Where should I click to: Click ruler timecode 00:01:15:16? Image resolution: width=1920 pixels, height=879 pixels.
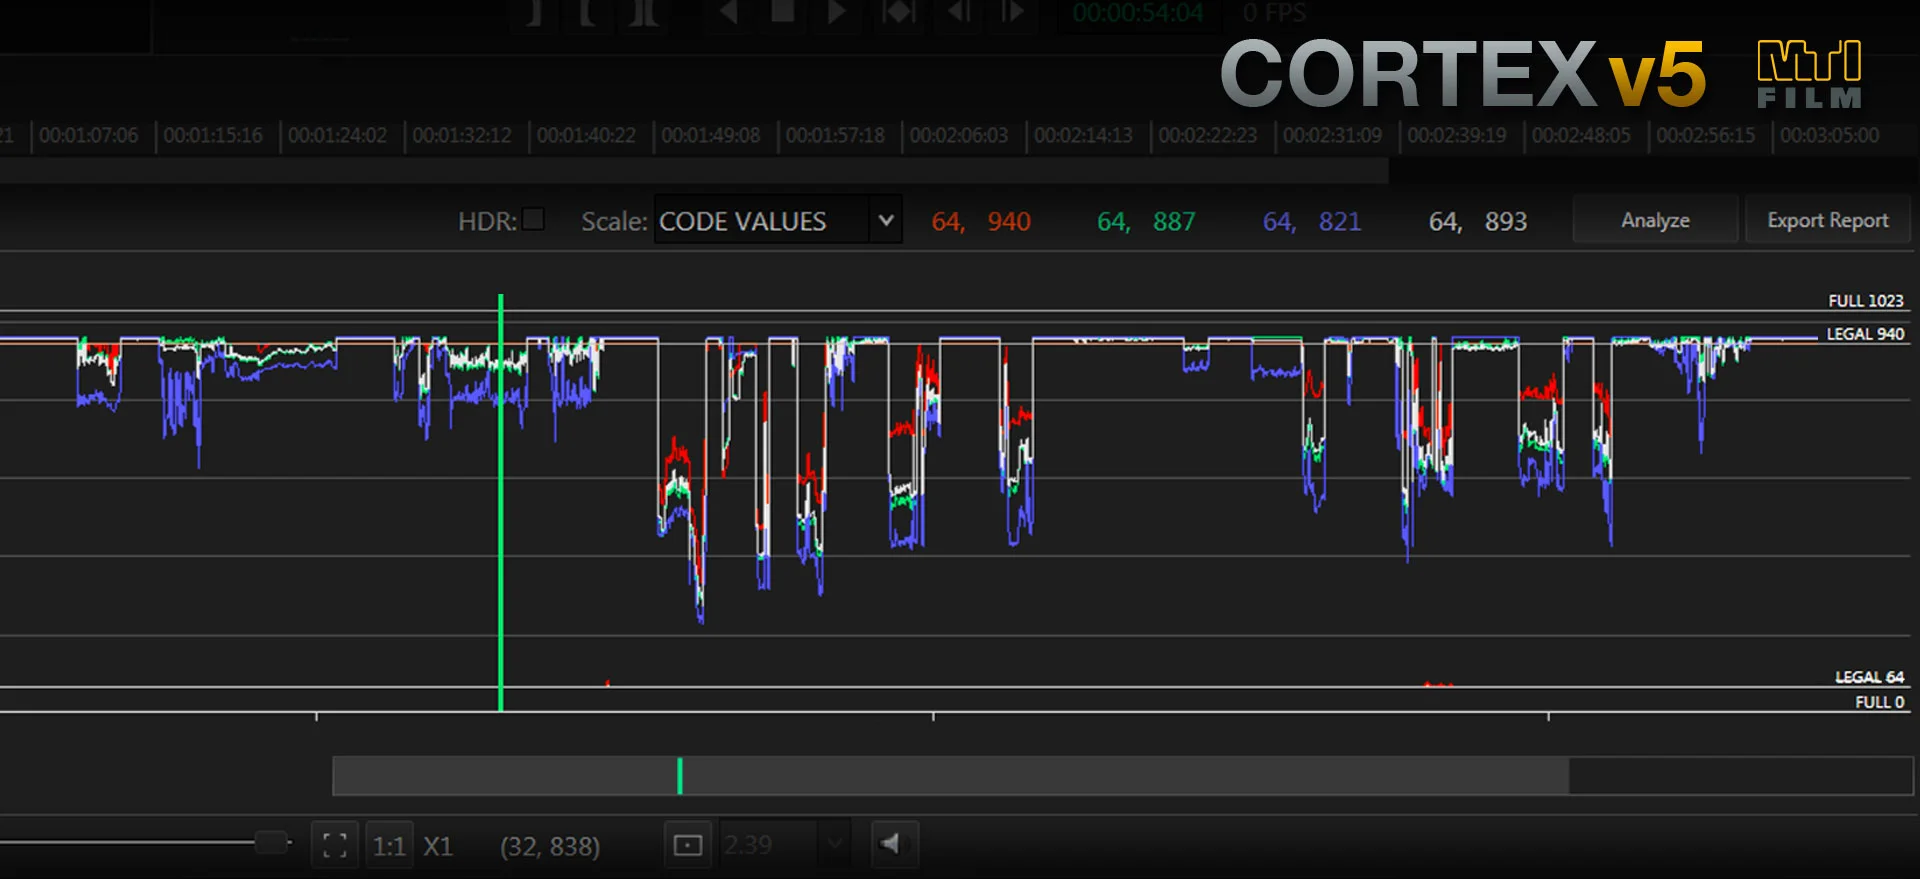213,135
